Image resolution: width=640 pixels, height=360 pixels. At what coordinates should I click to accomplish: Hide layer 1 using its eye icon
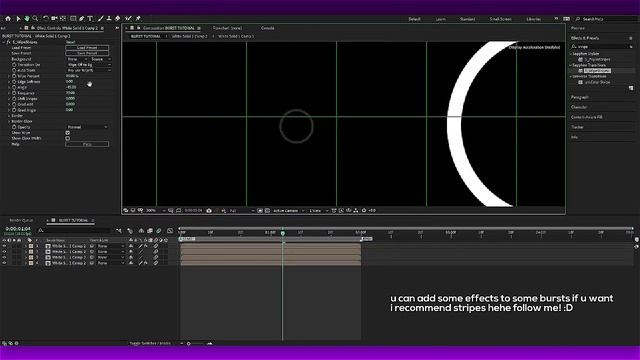pyautogui.click(x=4, y=246)
